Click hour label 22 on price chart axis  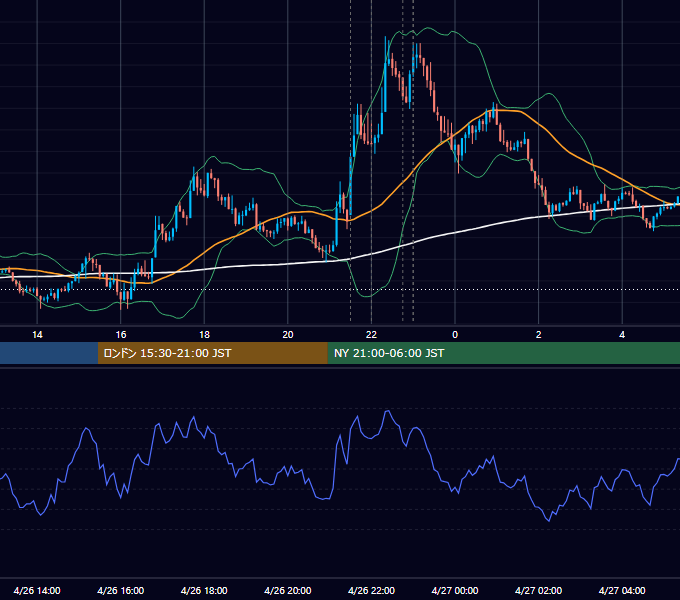pos(371,335)
